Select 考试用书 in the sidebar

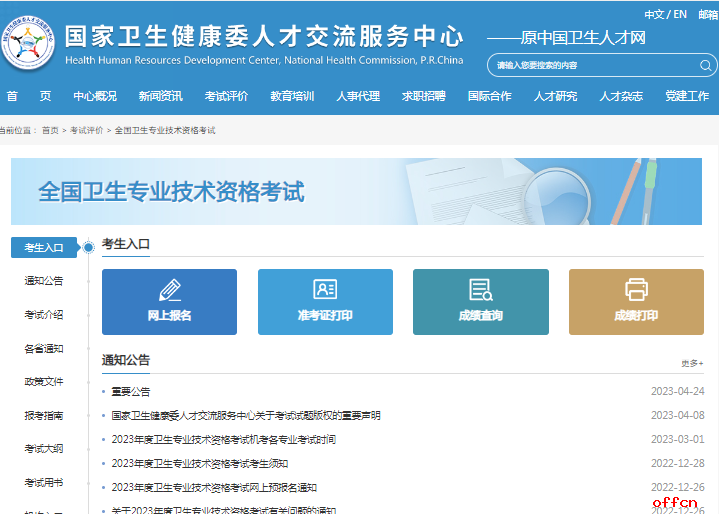44,482
